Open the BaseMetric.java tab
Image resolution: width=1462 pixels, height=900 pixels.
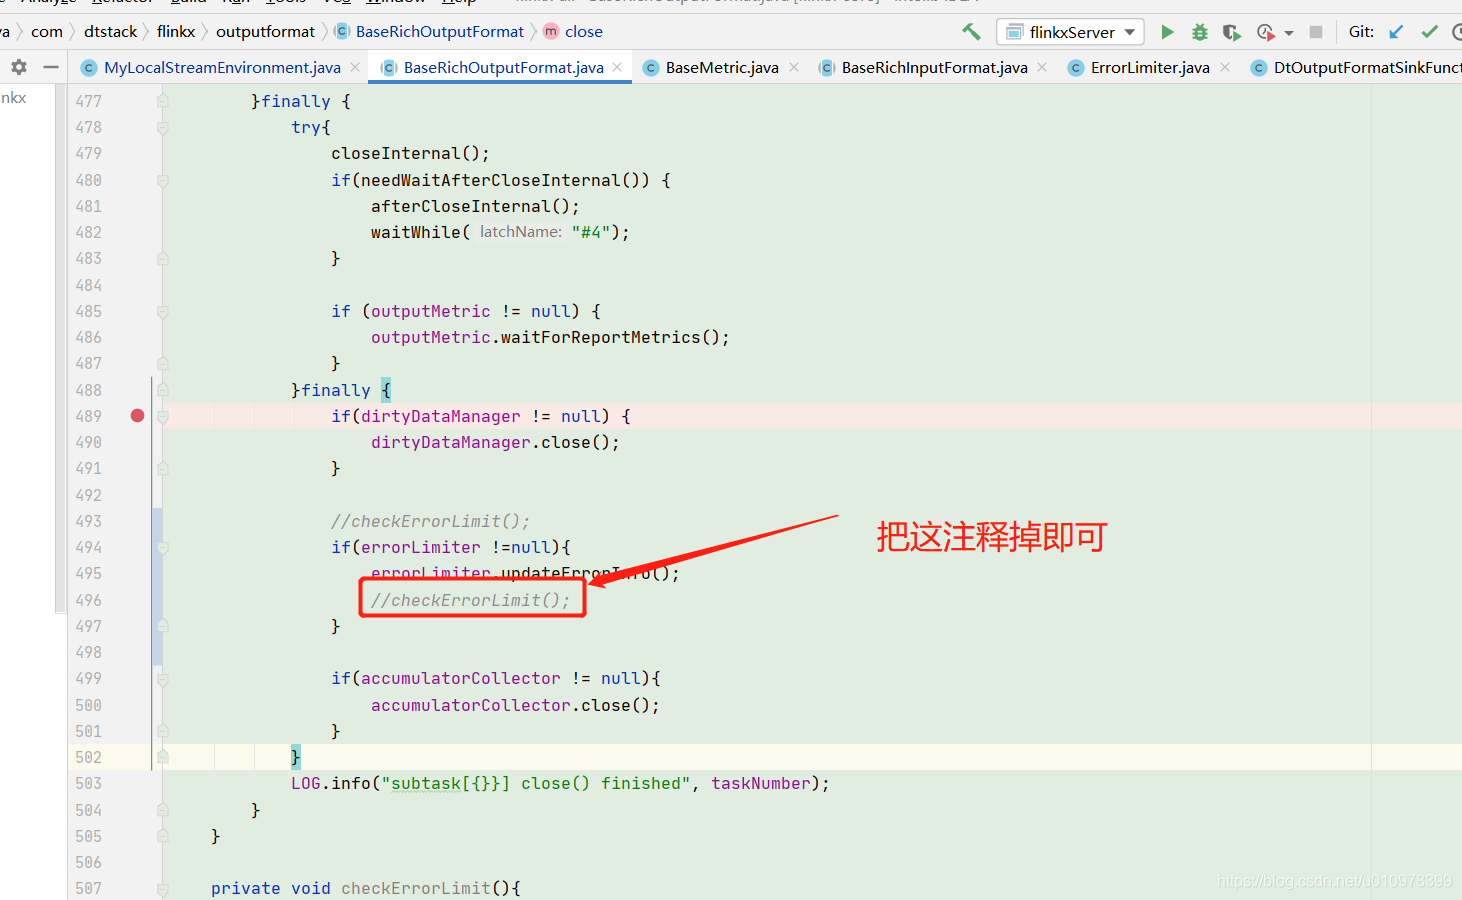(x=721, y=68)
